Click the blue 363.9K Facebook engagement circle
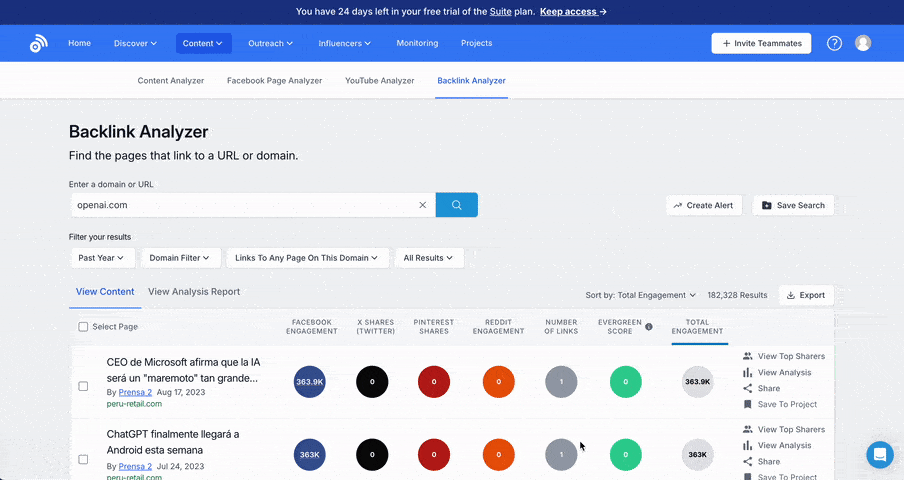This screenshot has height=480, width=904. 310,382
